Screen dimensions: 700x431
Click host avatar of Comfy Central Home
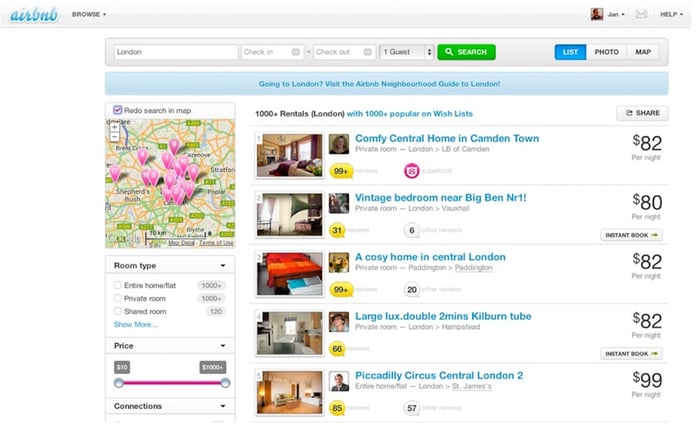click(339, 144)
